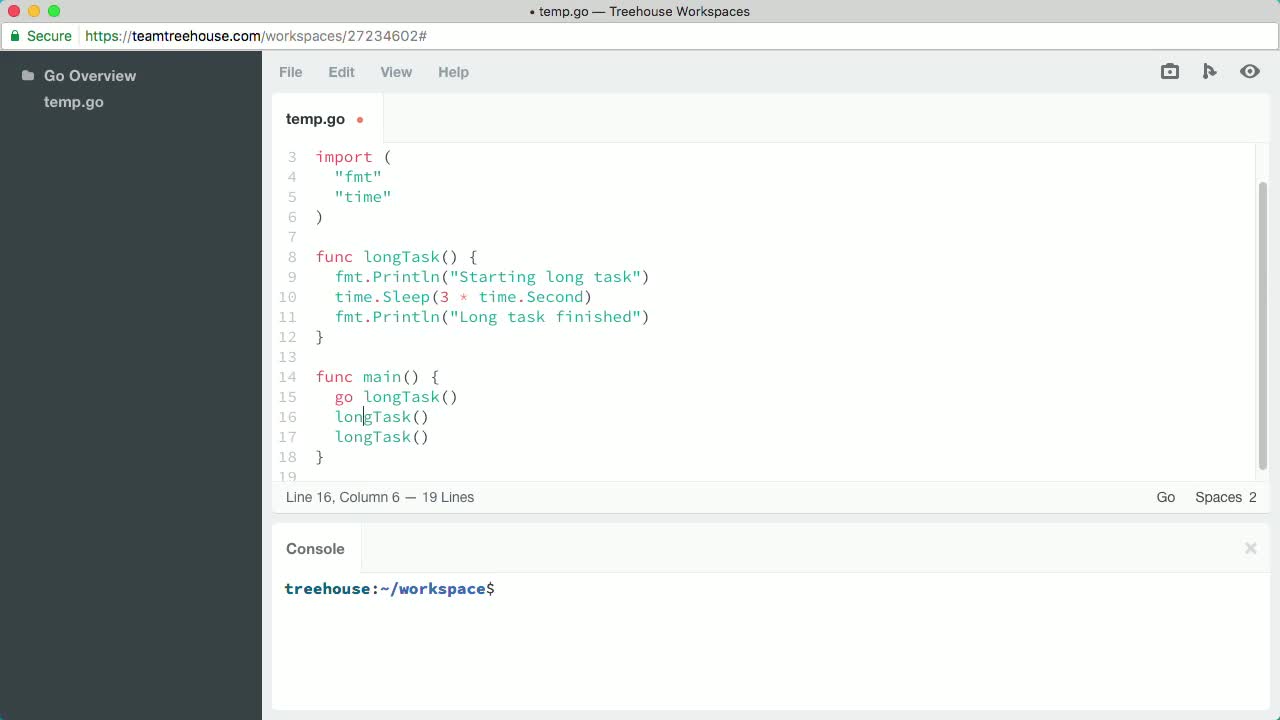The image size is (1280, 720).
Task: Switch to the temp.go editor tab
Action: point(315,118)
